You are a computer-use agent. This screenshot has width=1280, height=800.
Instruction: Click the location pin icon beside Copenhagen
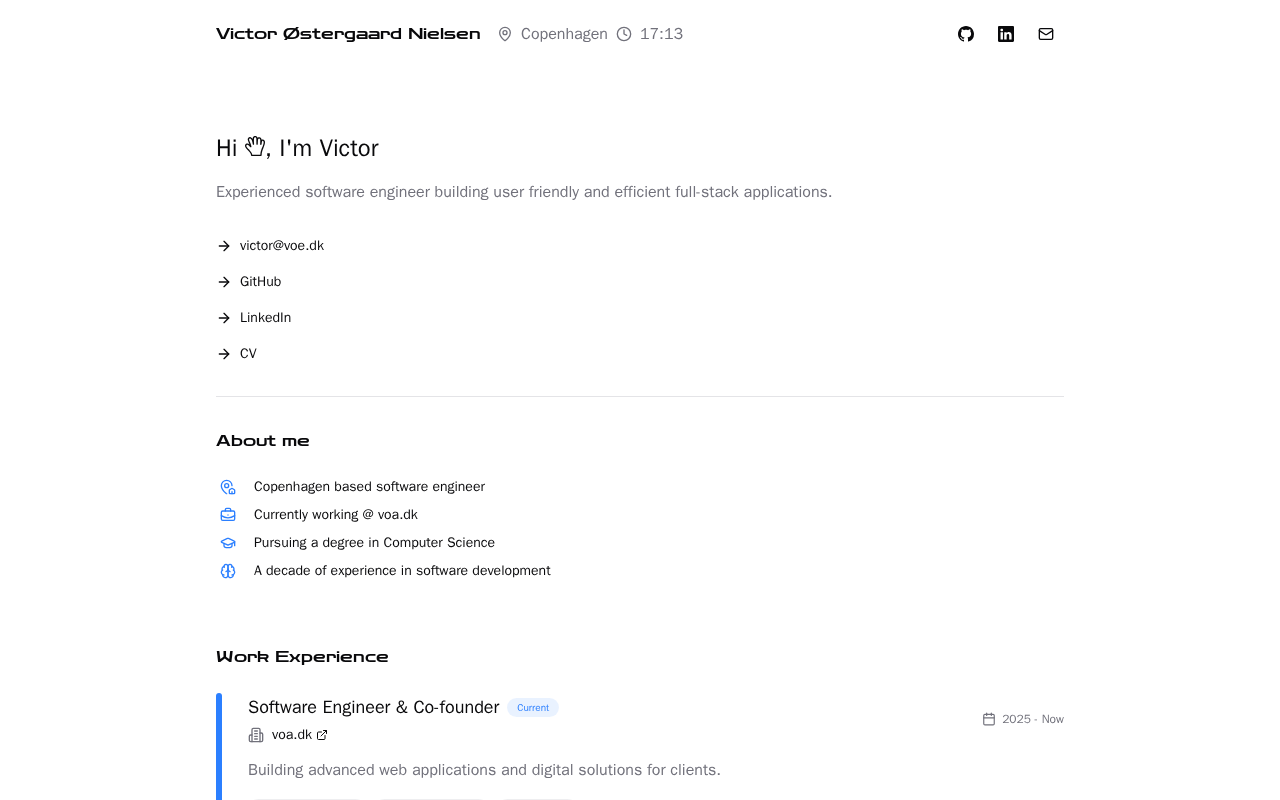[505, 34]
